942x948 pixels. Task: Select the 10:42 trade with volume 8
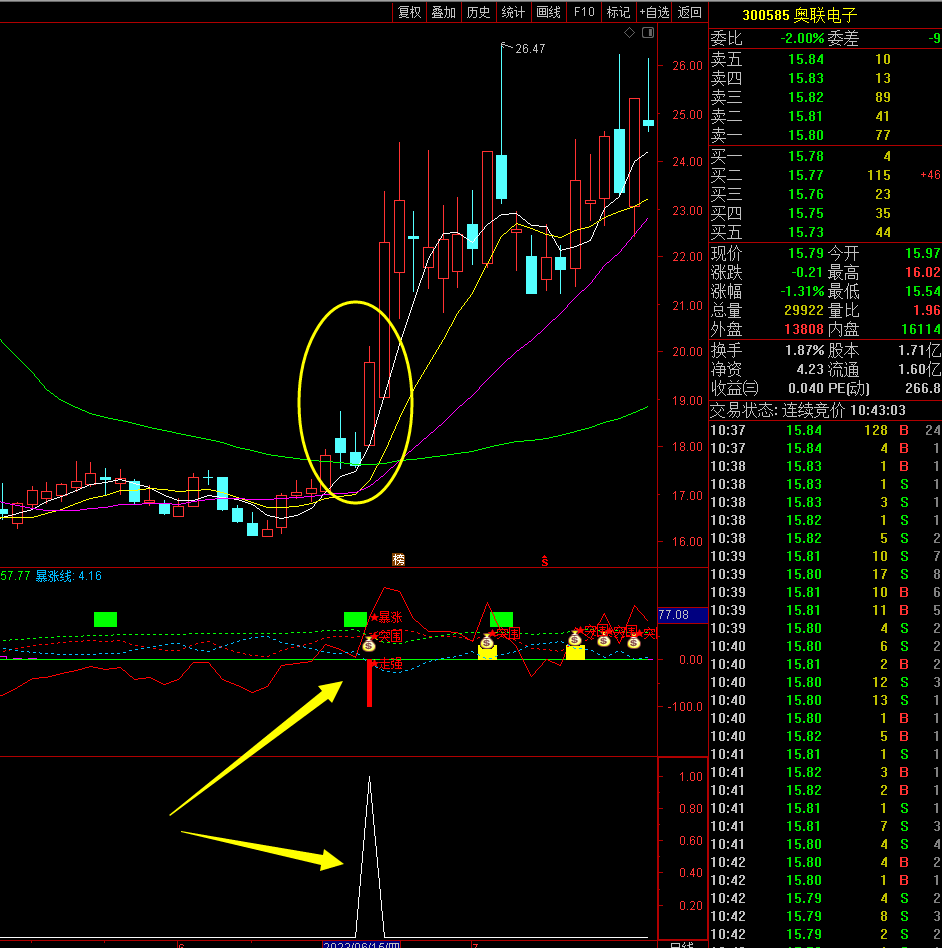point(825,916)
